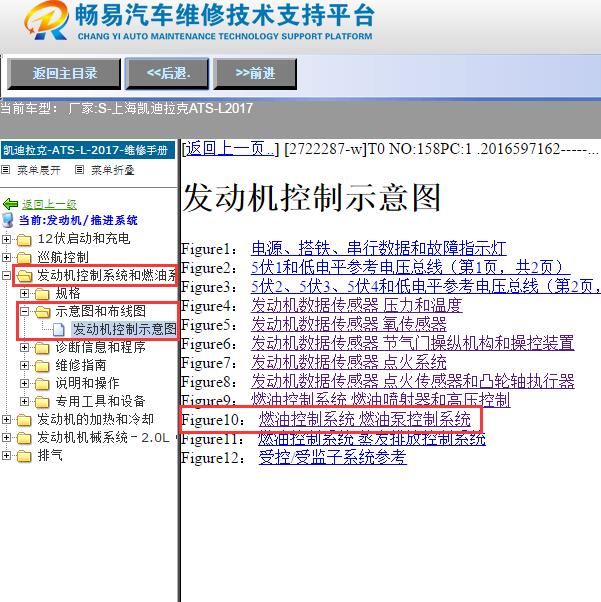The width and height of the screenshot is (601, 602).
Task: Open the 返回上一页 link
Action: click(230, 149)
